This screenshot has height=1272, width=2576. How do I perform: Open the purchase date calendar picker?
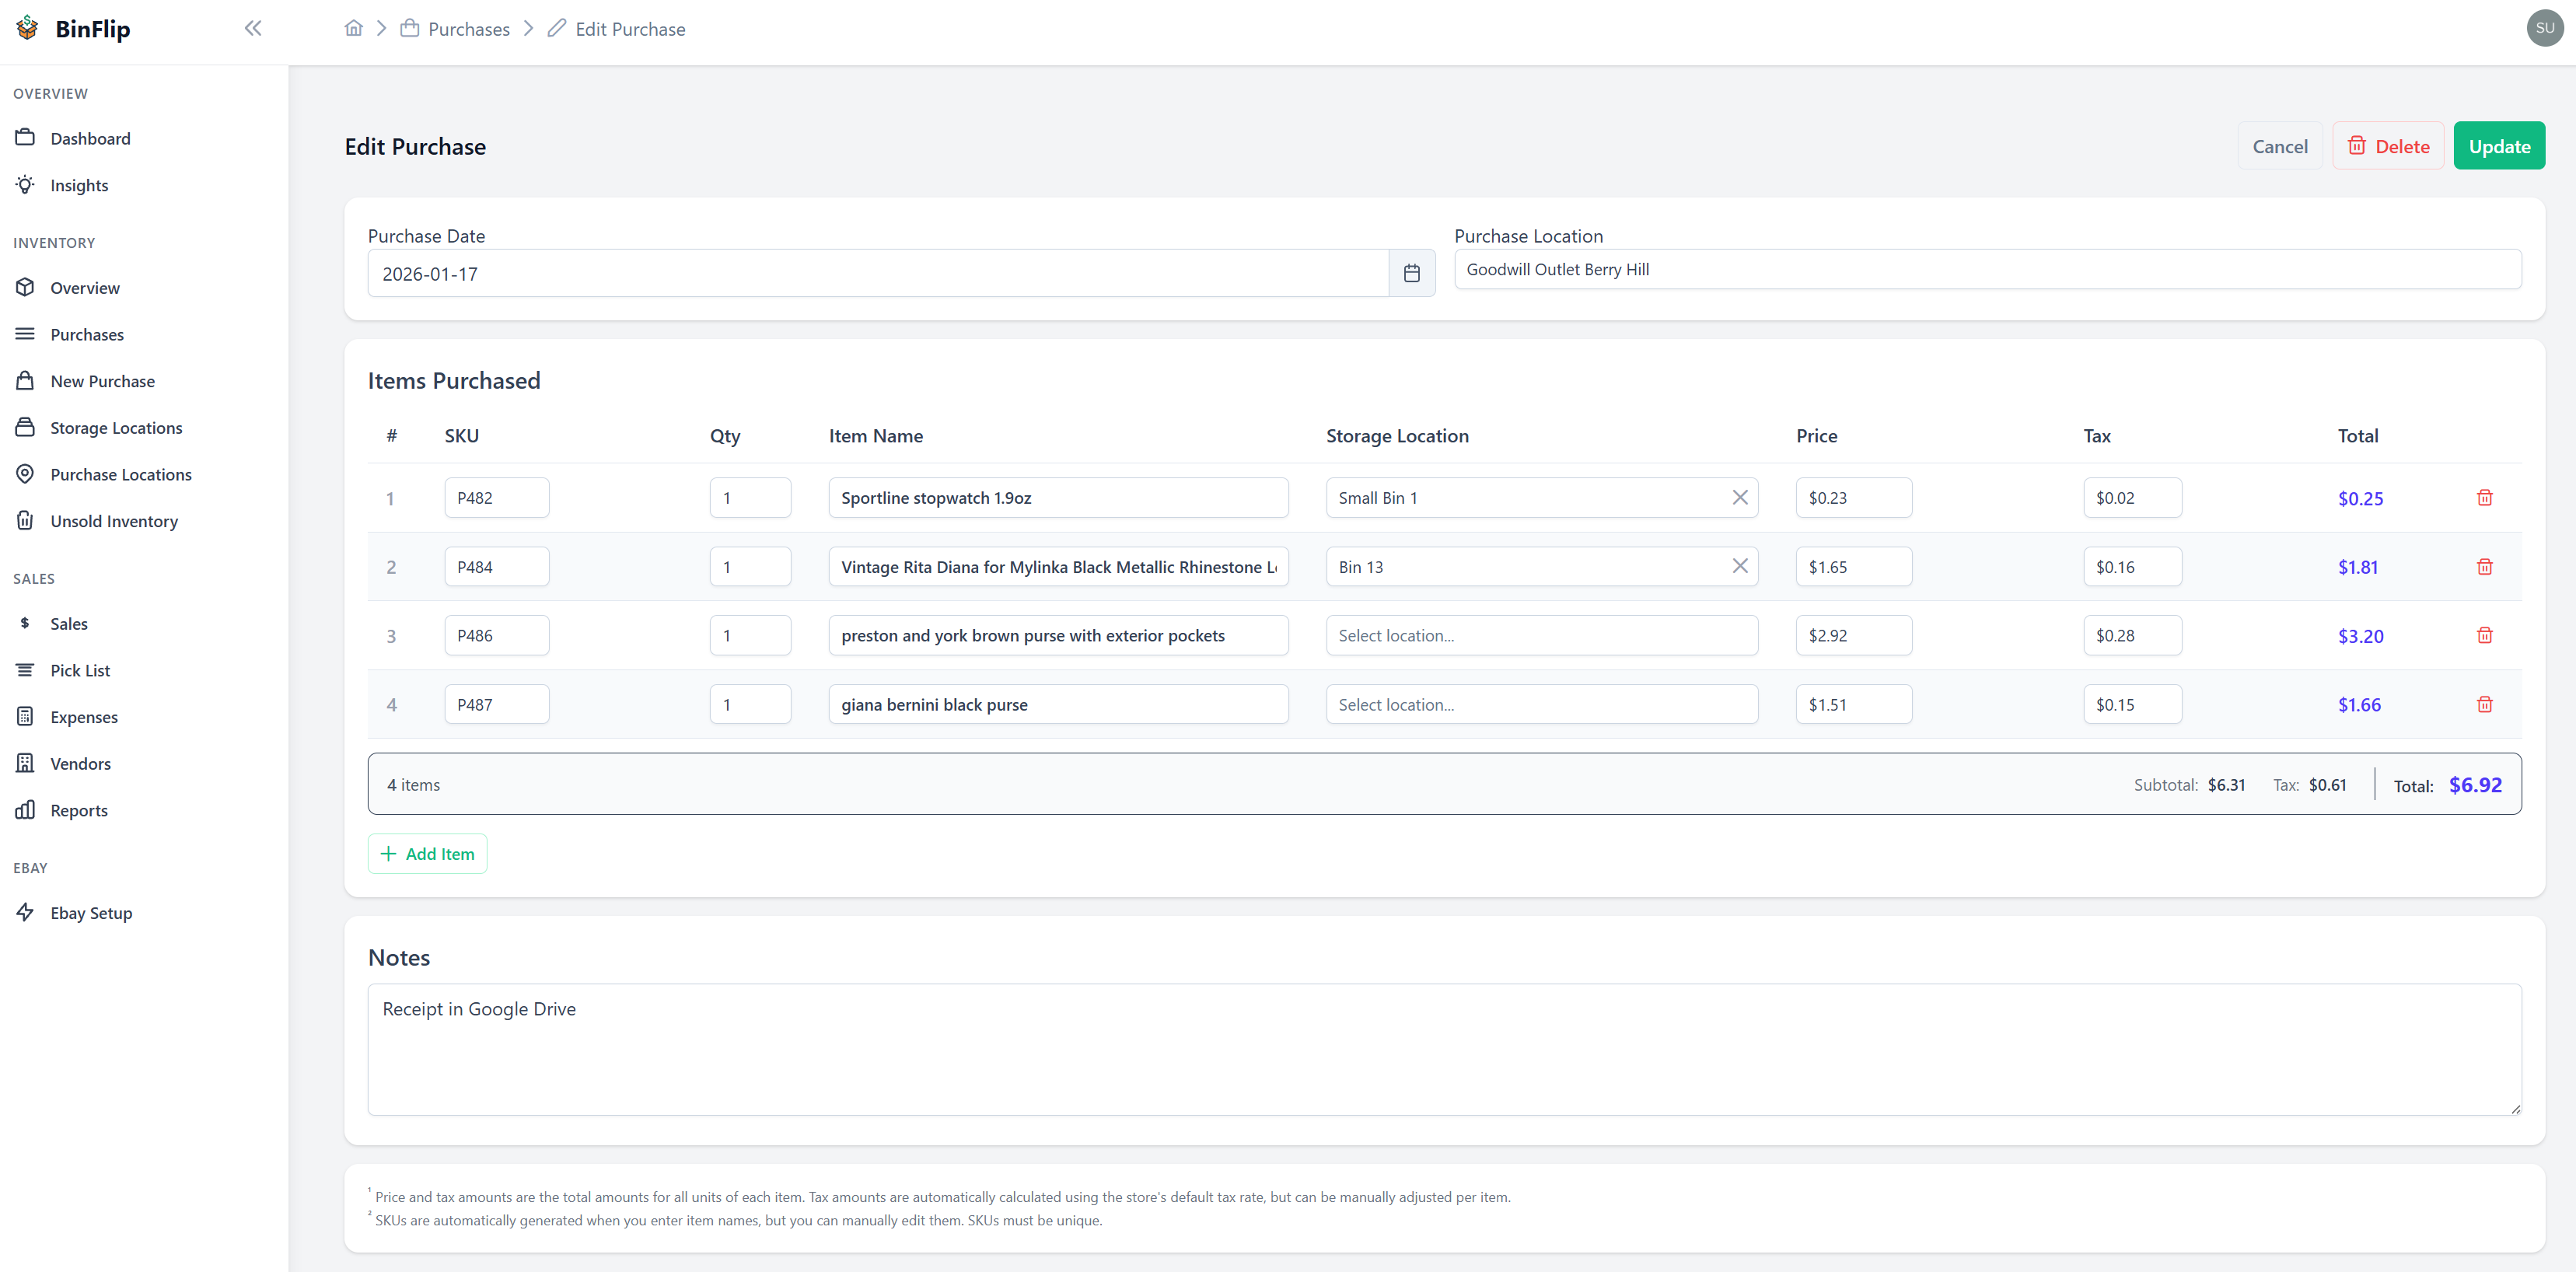[1411, 273]
